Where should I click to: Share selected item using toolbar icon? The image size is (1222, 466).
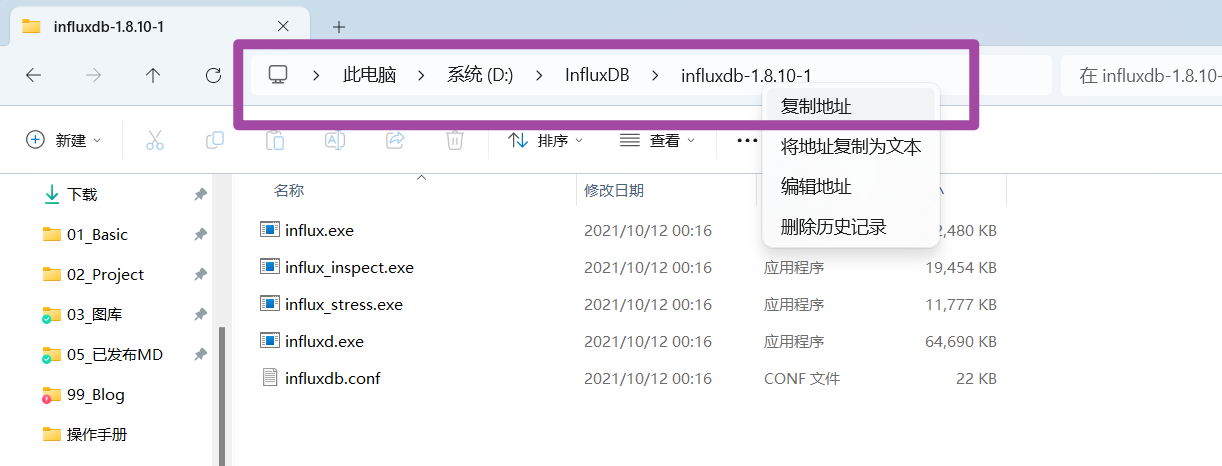(x=394, y=140)
